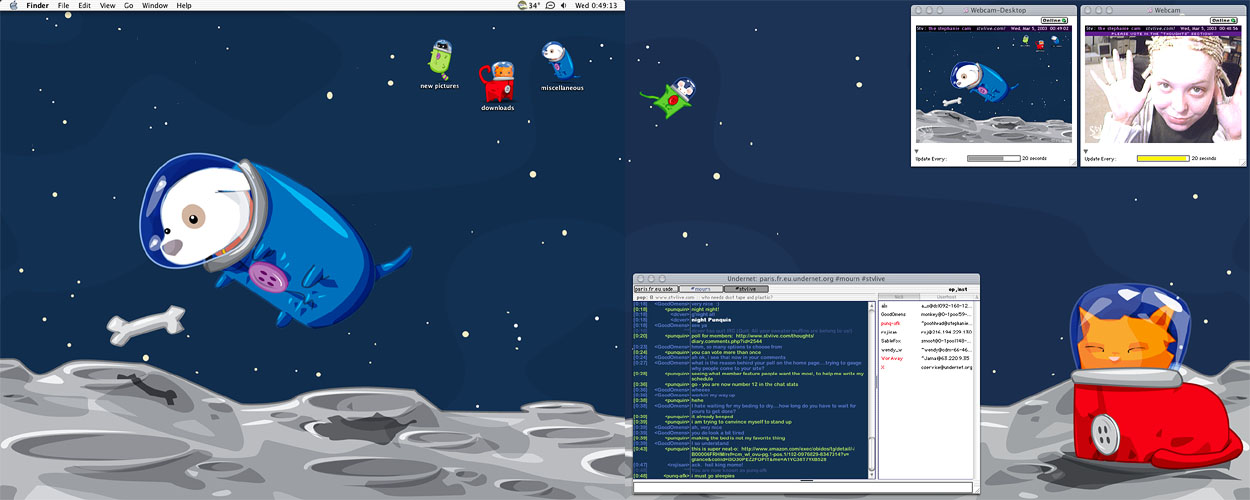
Task: Click the volume speaker icon in menu bar
Action: tap(563, 5)
